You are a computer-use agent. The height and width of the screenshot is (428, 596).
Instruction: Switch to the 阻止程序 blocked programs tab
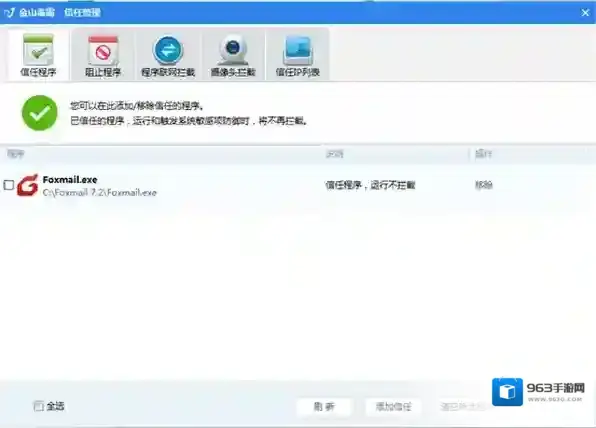(x=103, y=55)
